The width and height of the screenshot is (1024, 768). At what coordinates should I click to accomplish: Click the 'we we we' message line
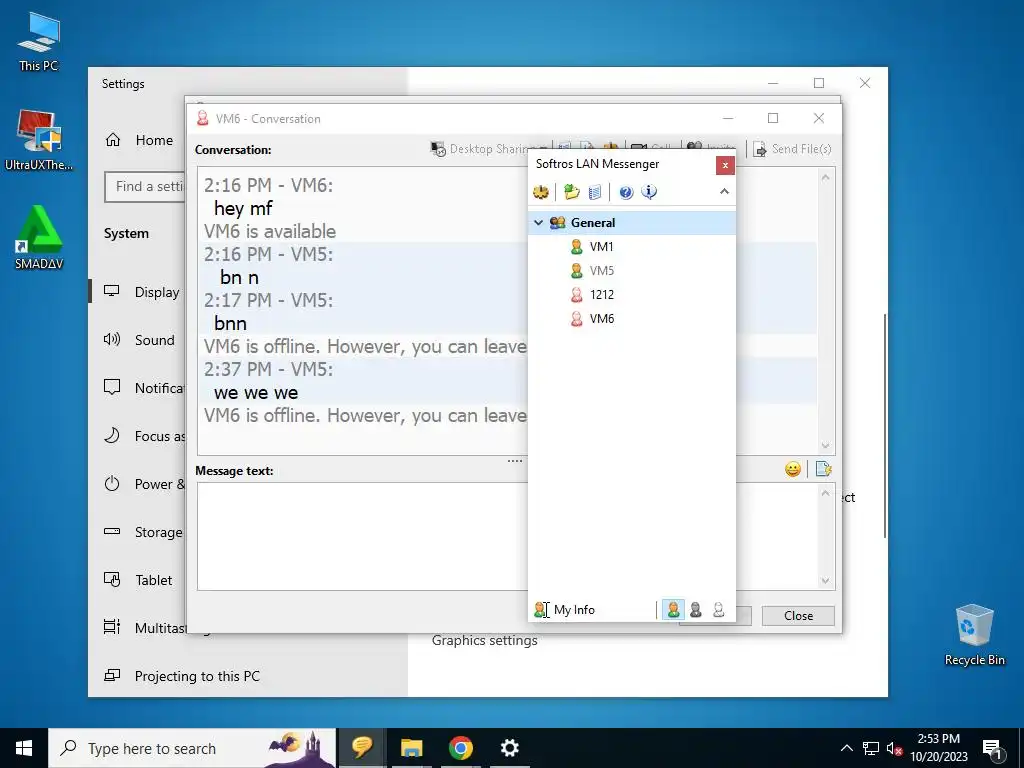(256, 392)
